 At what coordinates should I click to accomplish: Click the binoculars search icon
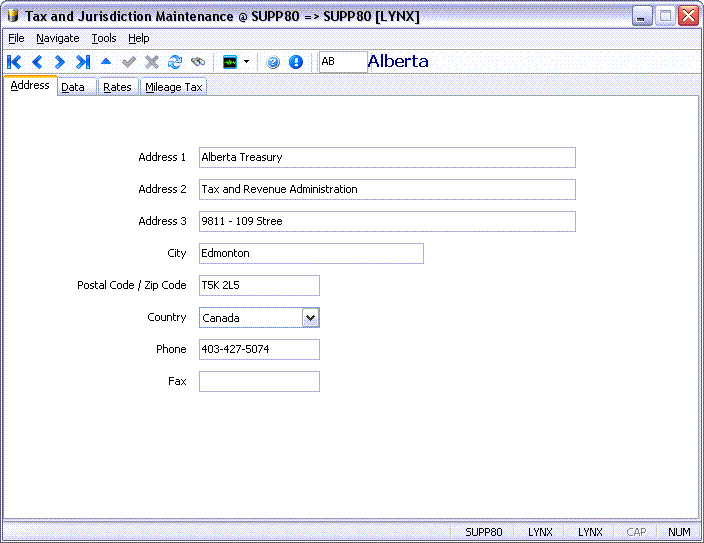(198, 62)
